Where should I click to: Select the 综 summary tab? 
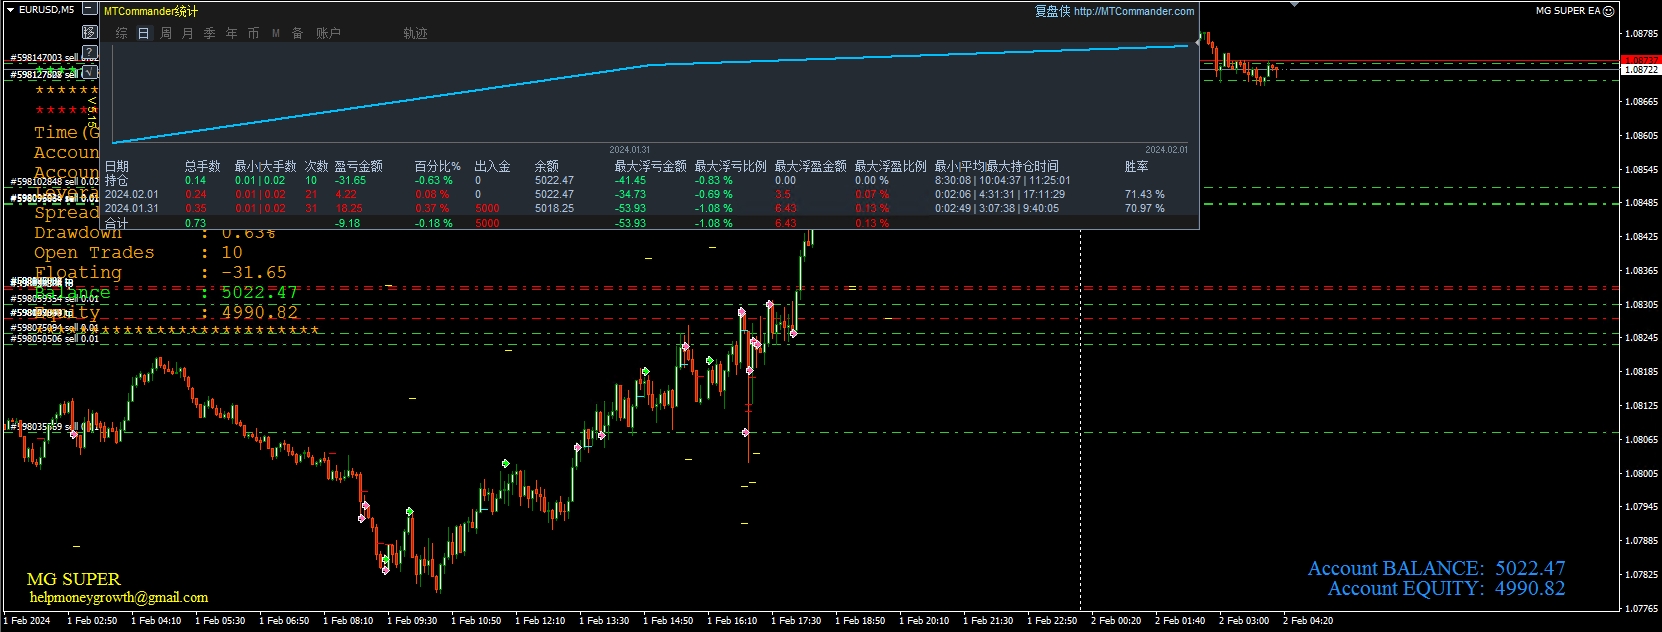(121, 33)
